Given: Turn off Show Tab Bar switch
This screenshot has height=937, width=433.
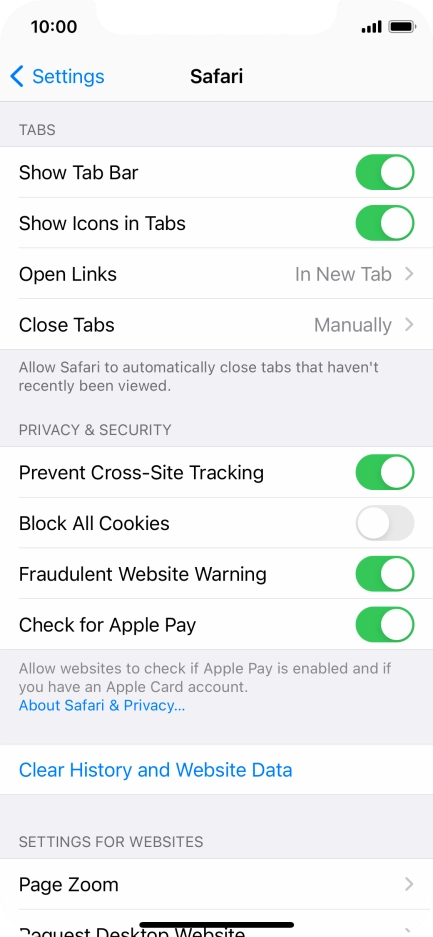Looking at the screenshot, I should coord(385,172).
